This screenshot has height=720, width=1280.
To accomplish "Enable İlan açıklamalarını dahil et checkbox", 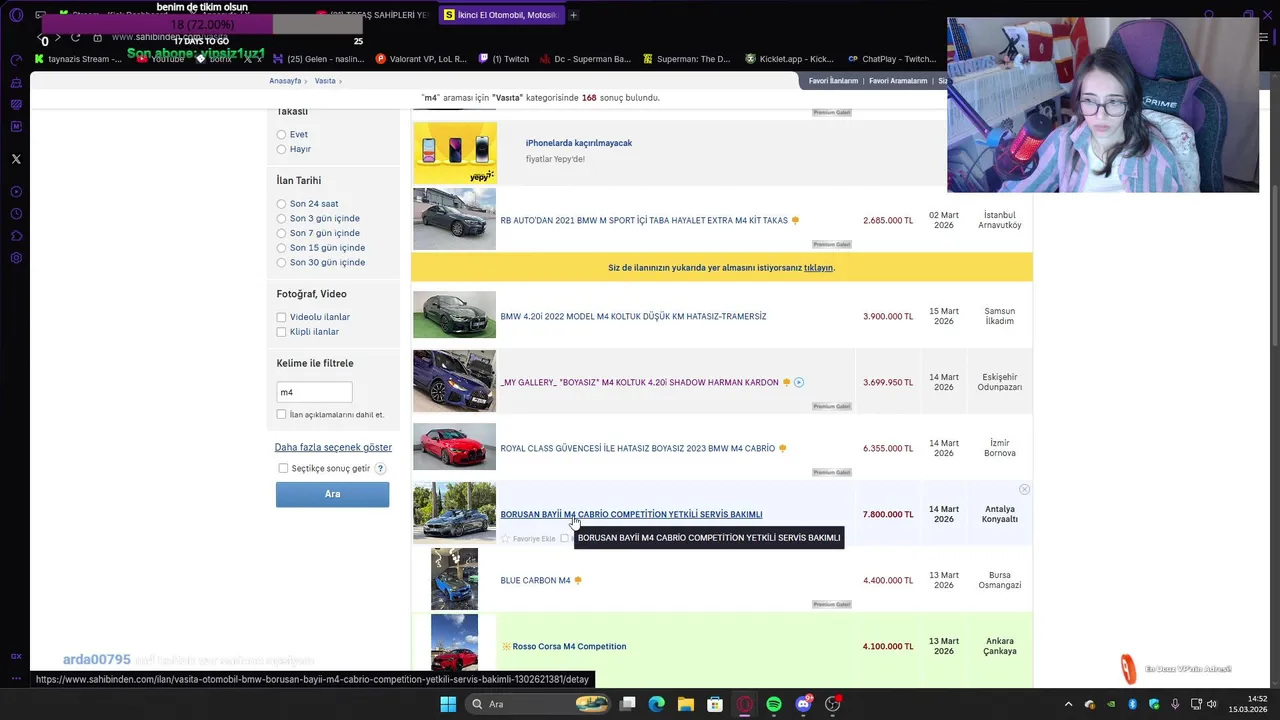I will click(x=281, y=414).
